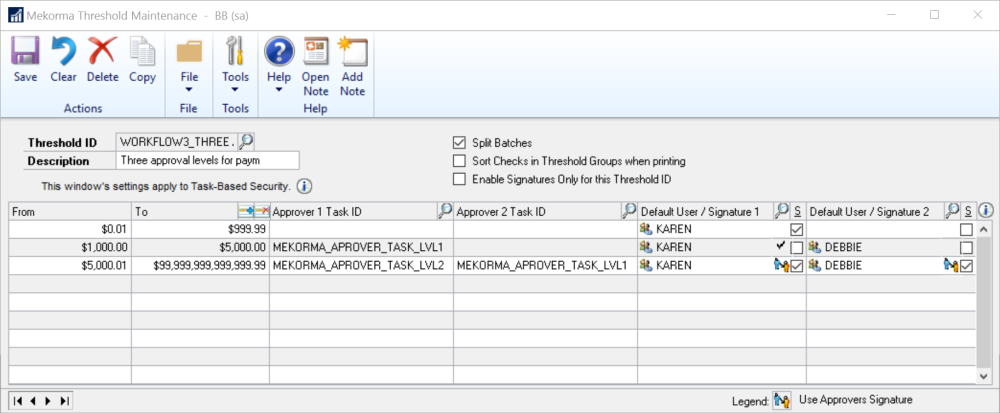
Task: Edit the Description field
Action: pos(207,160)
